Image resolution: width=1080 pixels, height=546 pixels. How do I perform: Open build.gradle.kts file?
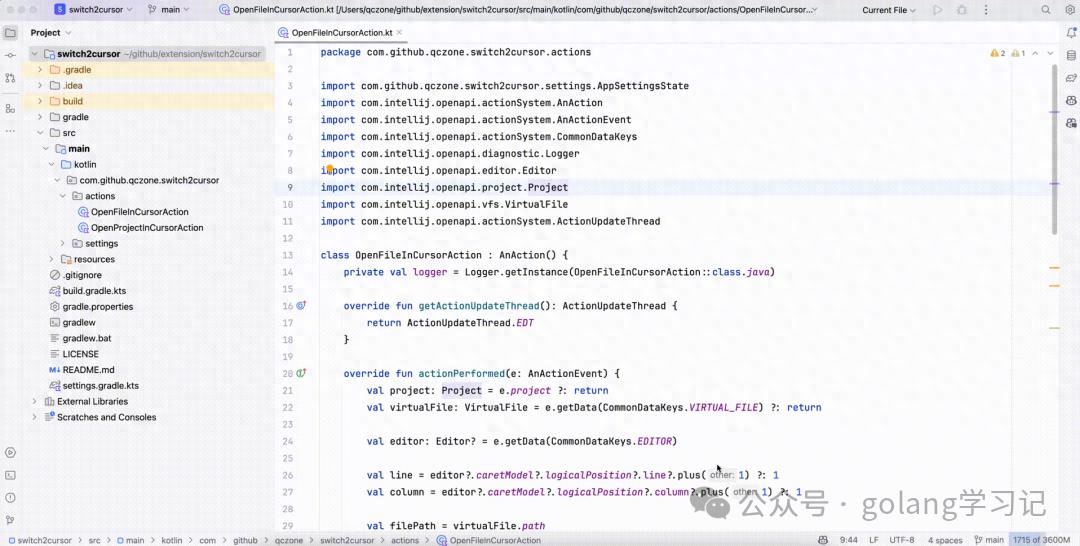pyautogui.click(x=94, y=291)
